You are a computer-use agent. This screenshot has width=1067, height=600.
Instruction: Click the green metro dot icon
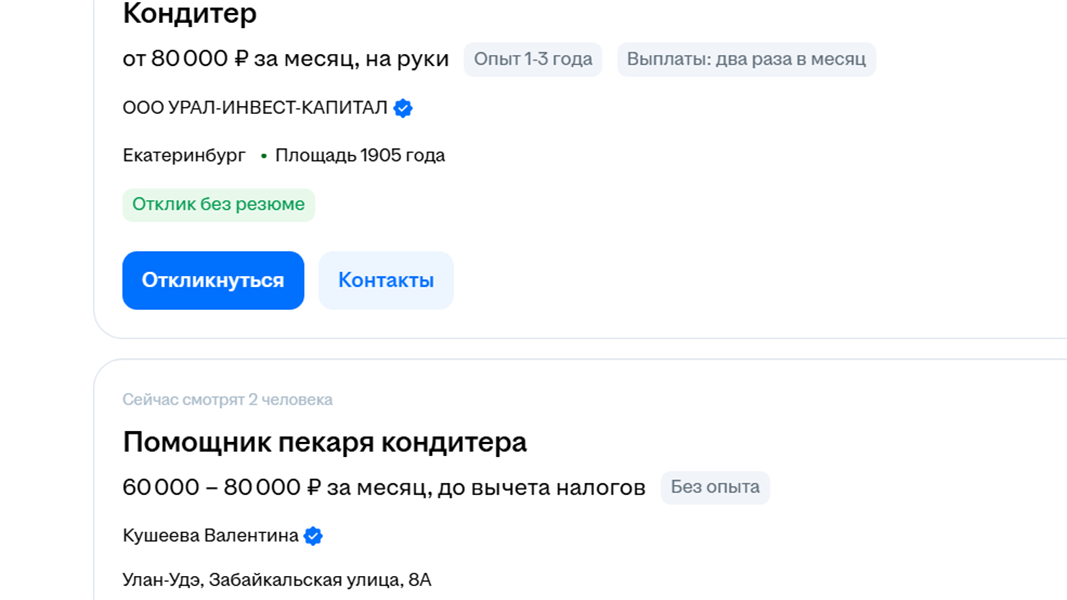pyautogui.click(x=264, y=156)
